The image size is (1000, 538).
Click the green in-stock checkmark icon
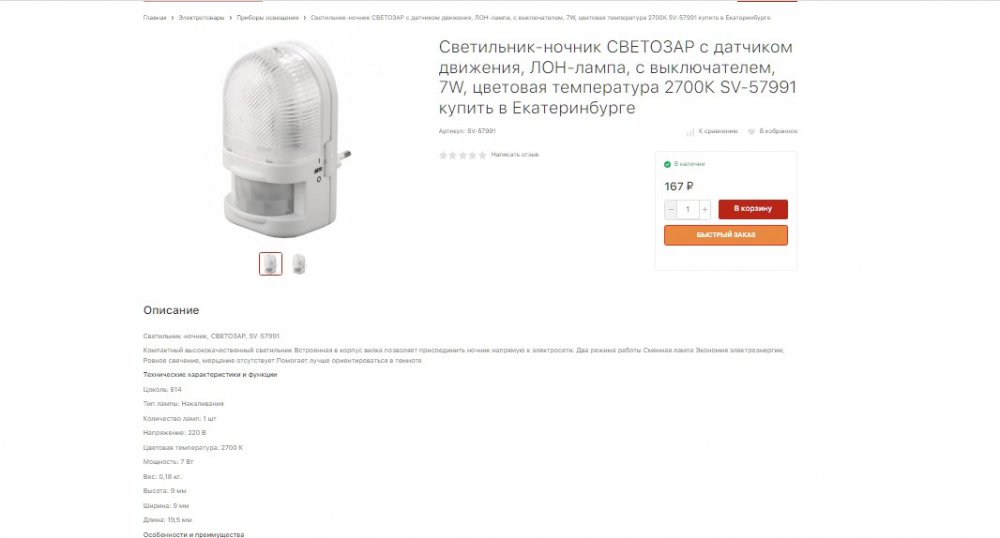[x=667, y=164]
